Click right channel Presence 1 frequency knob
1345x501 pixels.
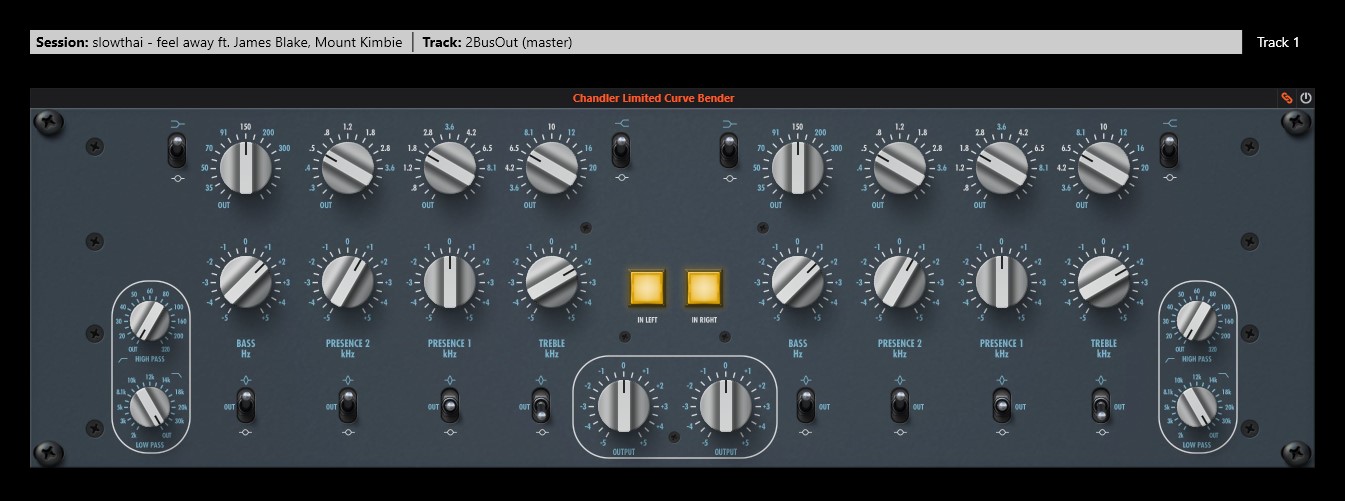pyautogui.click(x=1002, y=167)
